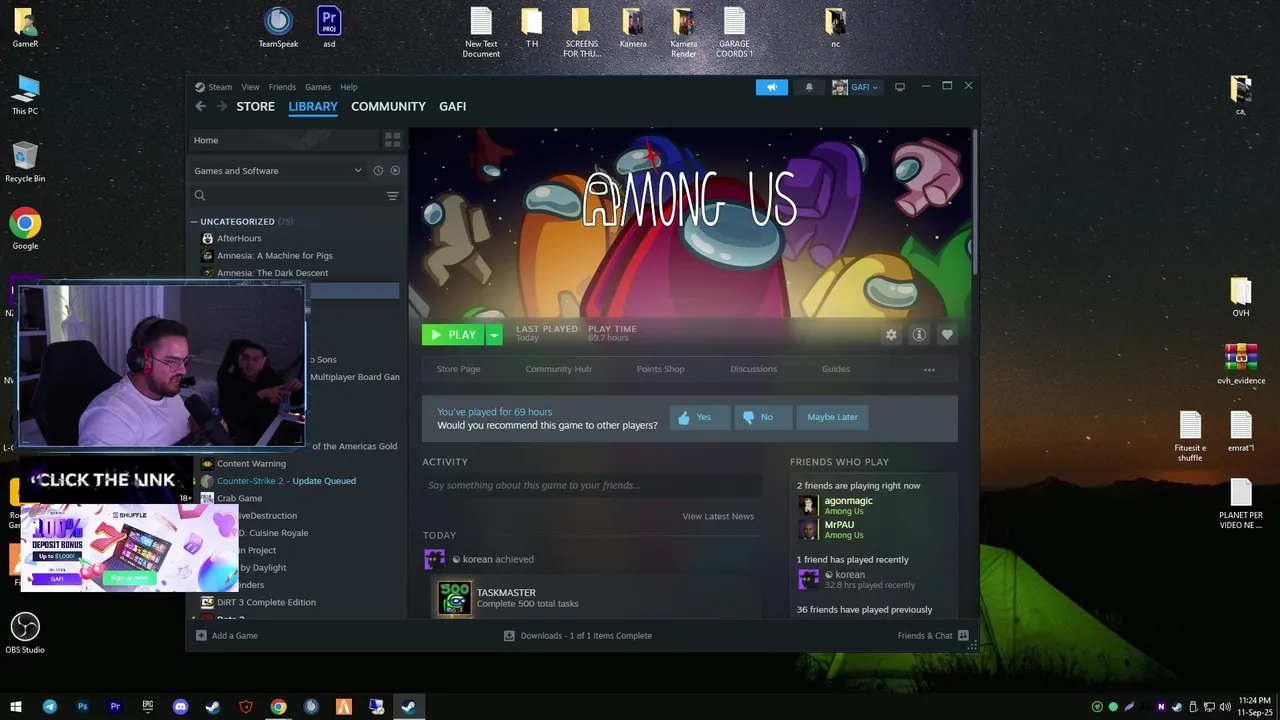Image resolution: width=1280 pixels, height=720 pixels.
Task: Open collections grid view icon next to Home
Action: 392,140
